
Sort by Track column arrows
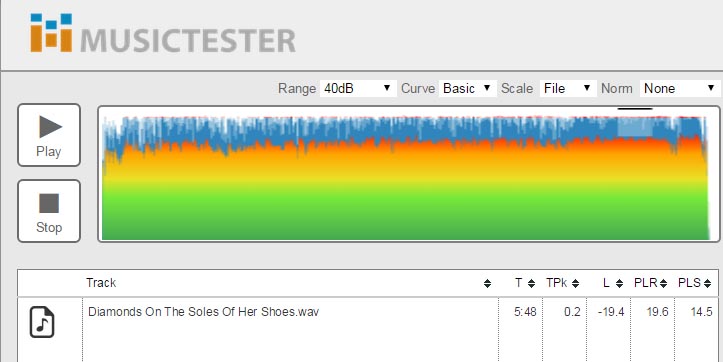point(487,284)
